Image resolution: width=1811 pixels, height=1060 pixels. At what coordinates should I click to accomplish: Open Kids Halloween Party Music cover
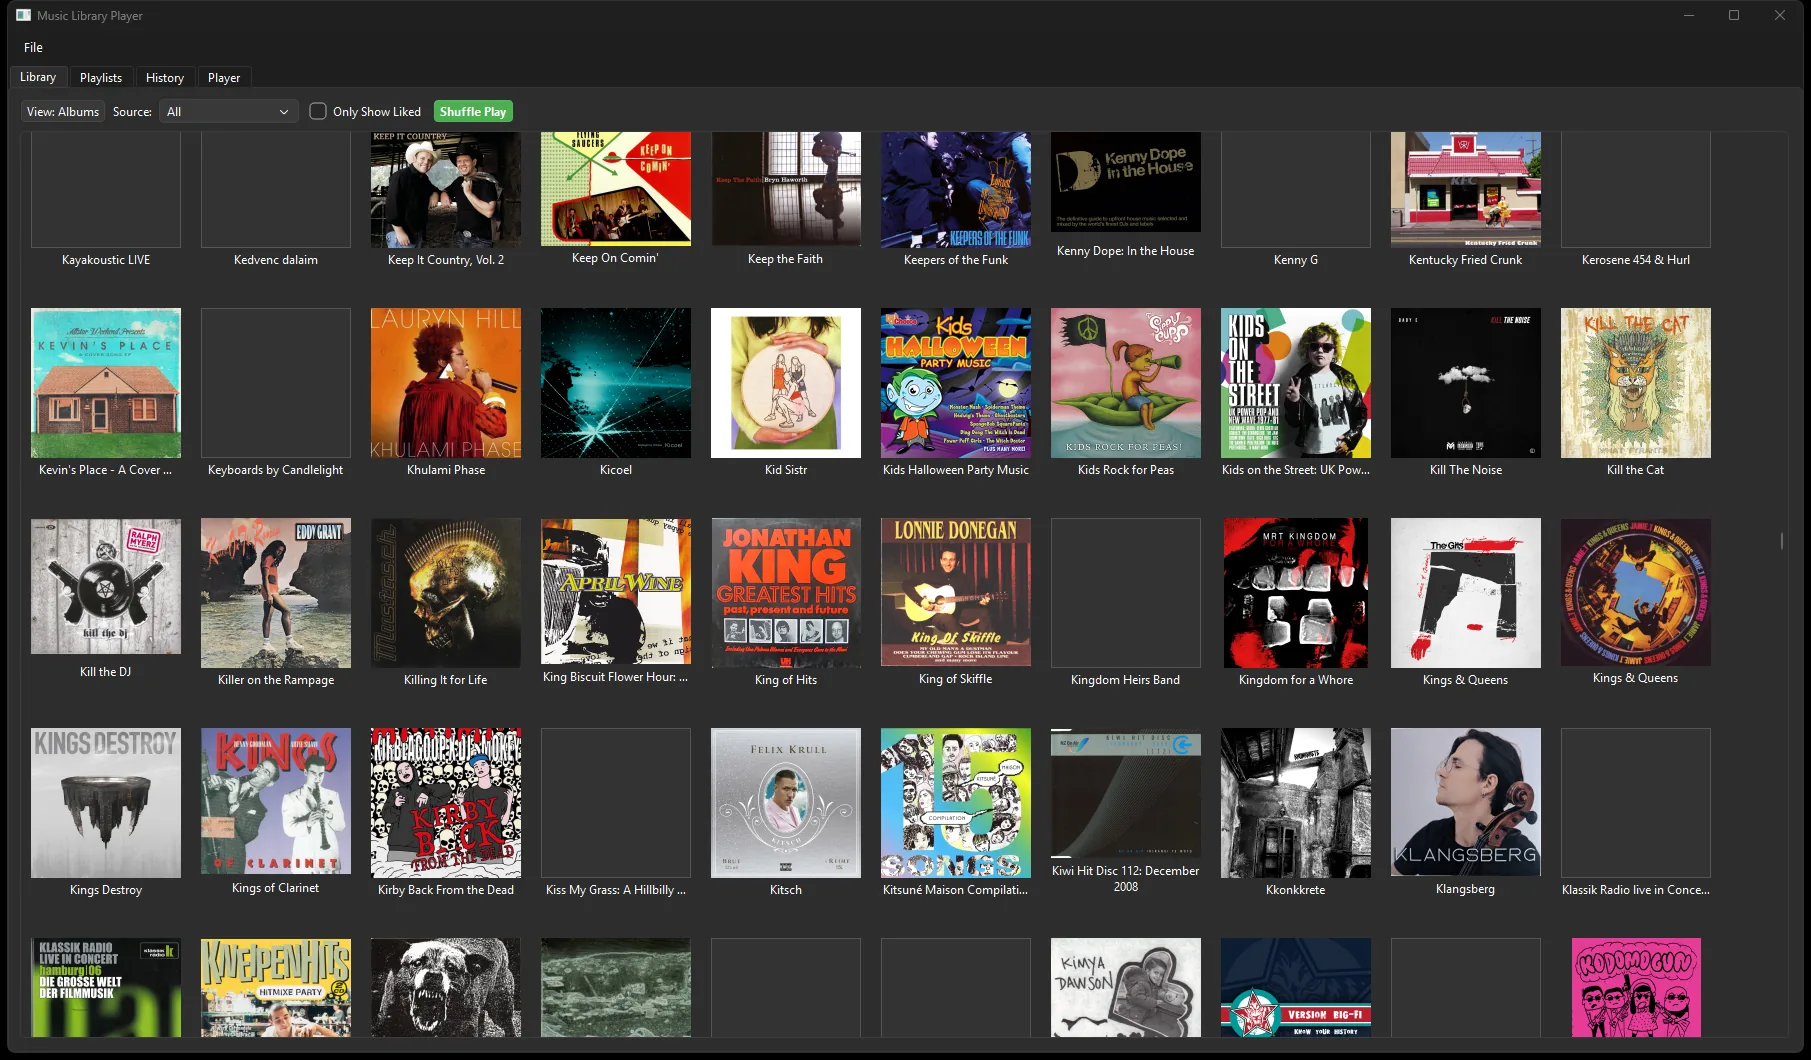(956, 383)
